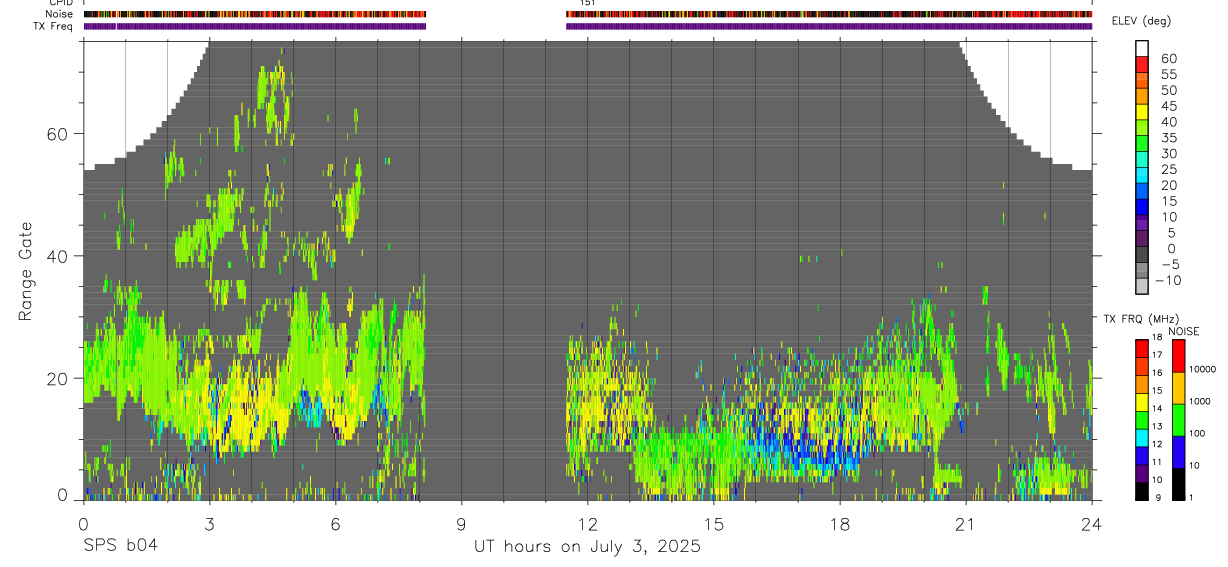Click the orange NOISE segment between 1000 and 10000

coord(1178,388)
